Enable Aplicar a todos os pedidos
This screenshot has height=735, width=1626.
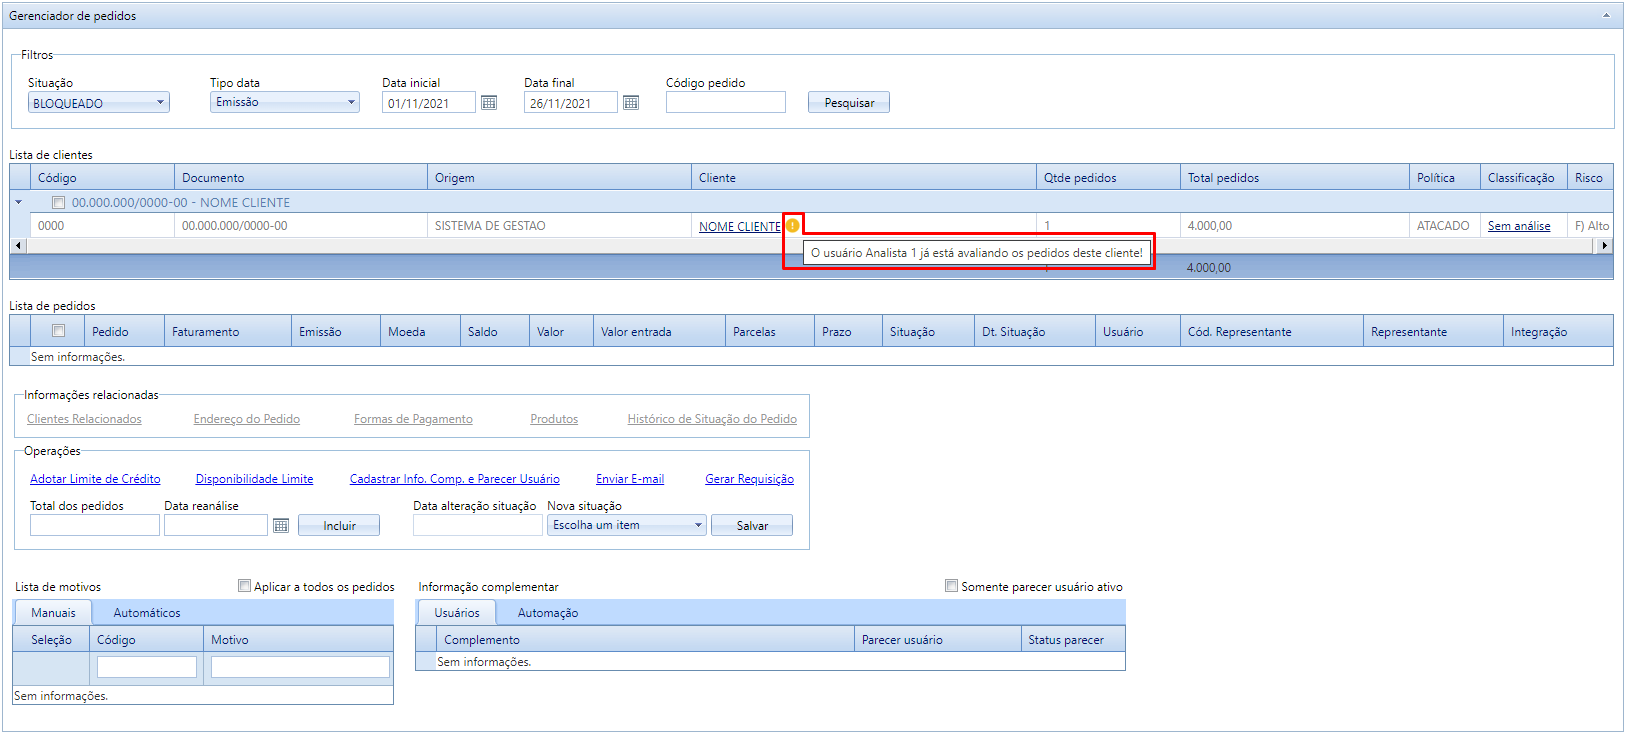point(244,586)
